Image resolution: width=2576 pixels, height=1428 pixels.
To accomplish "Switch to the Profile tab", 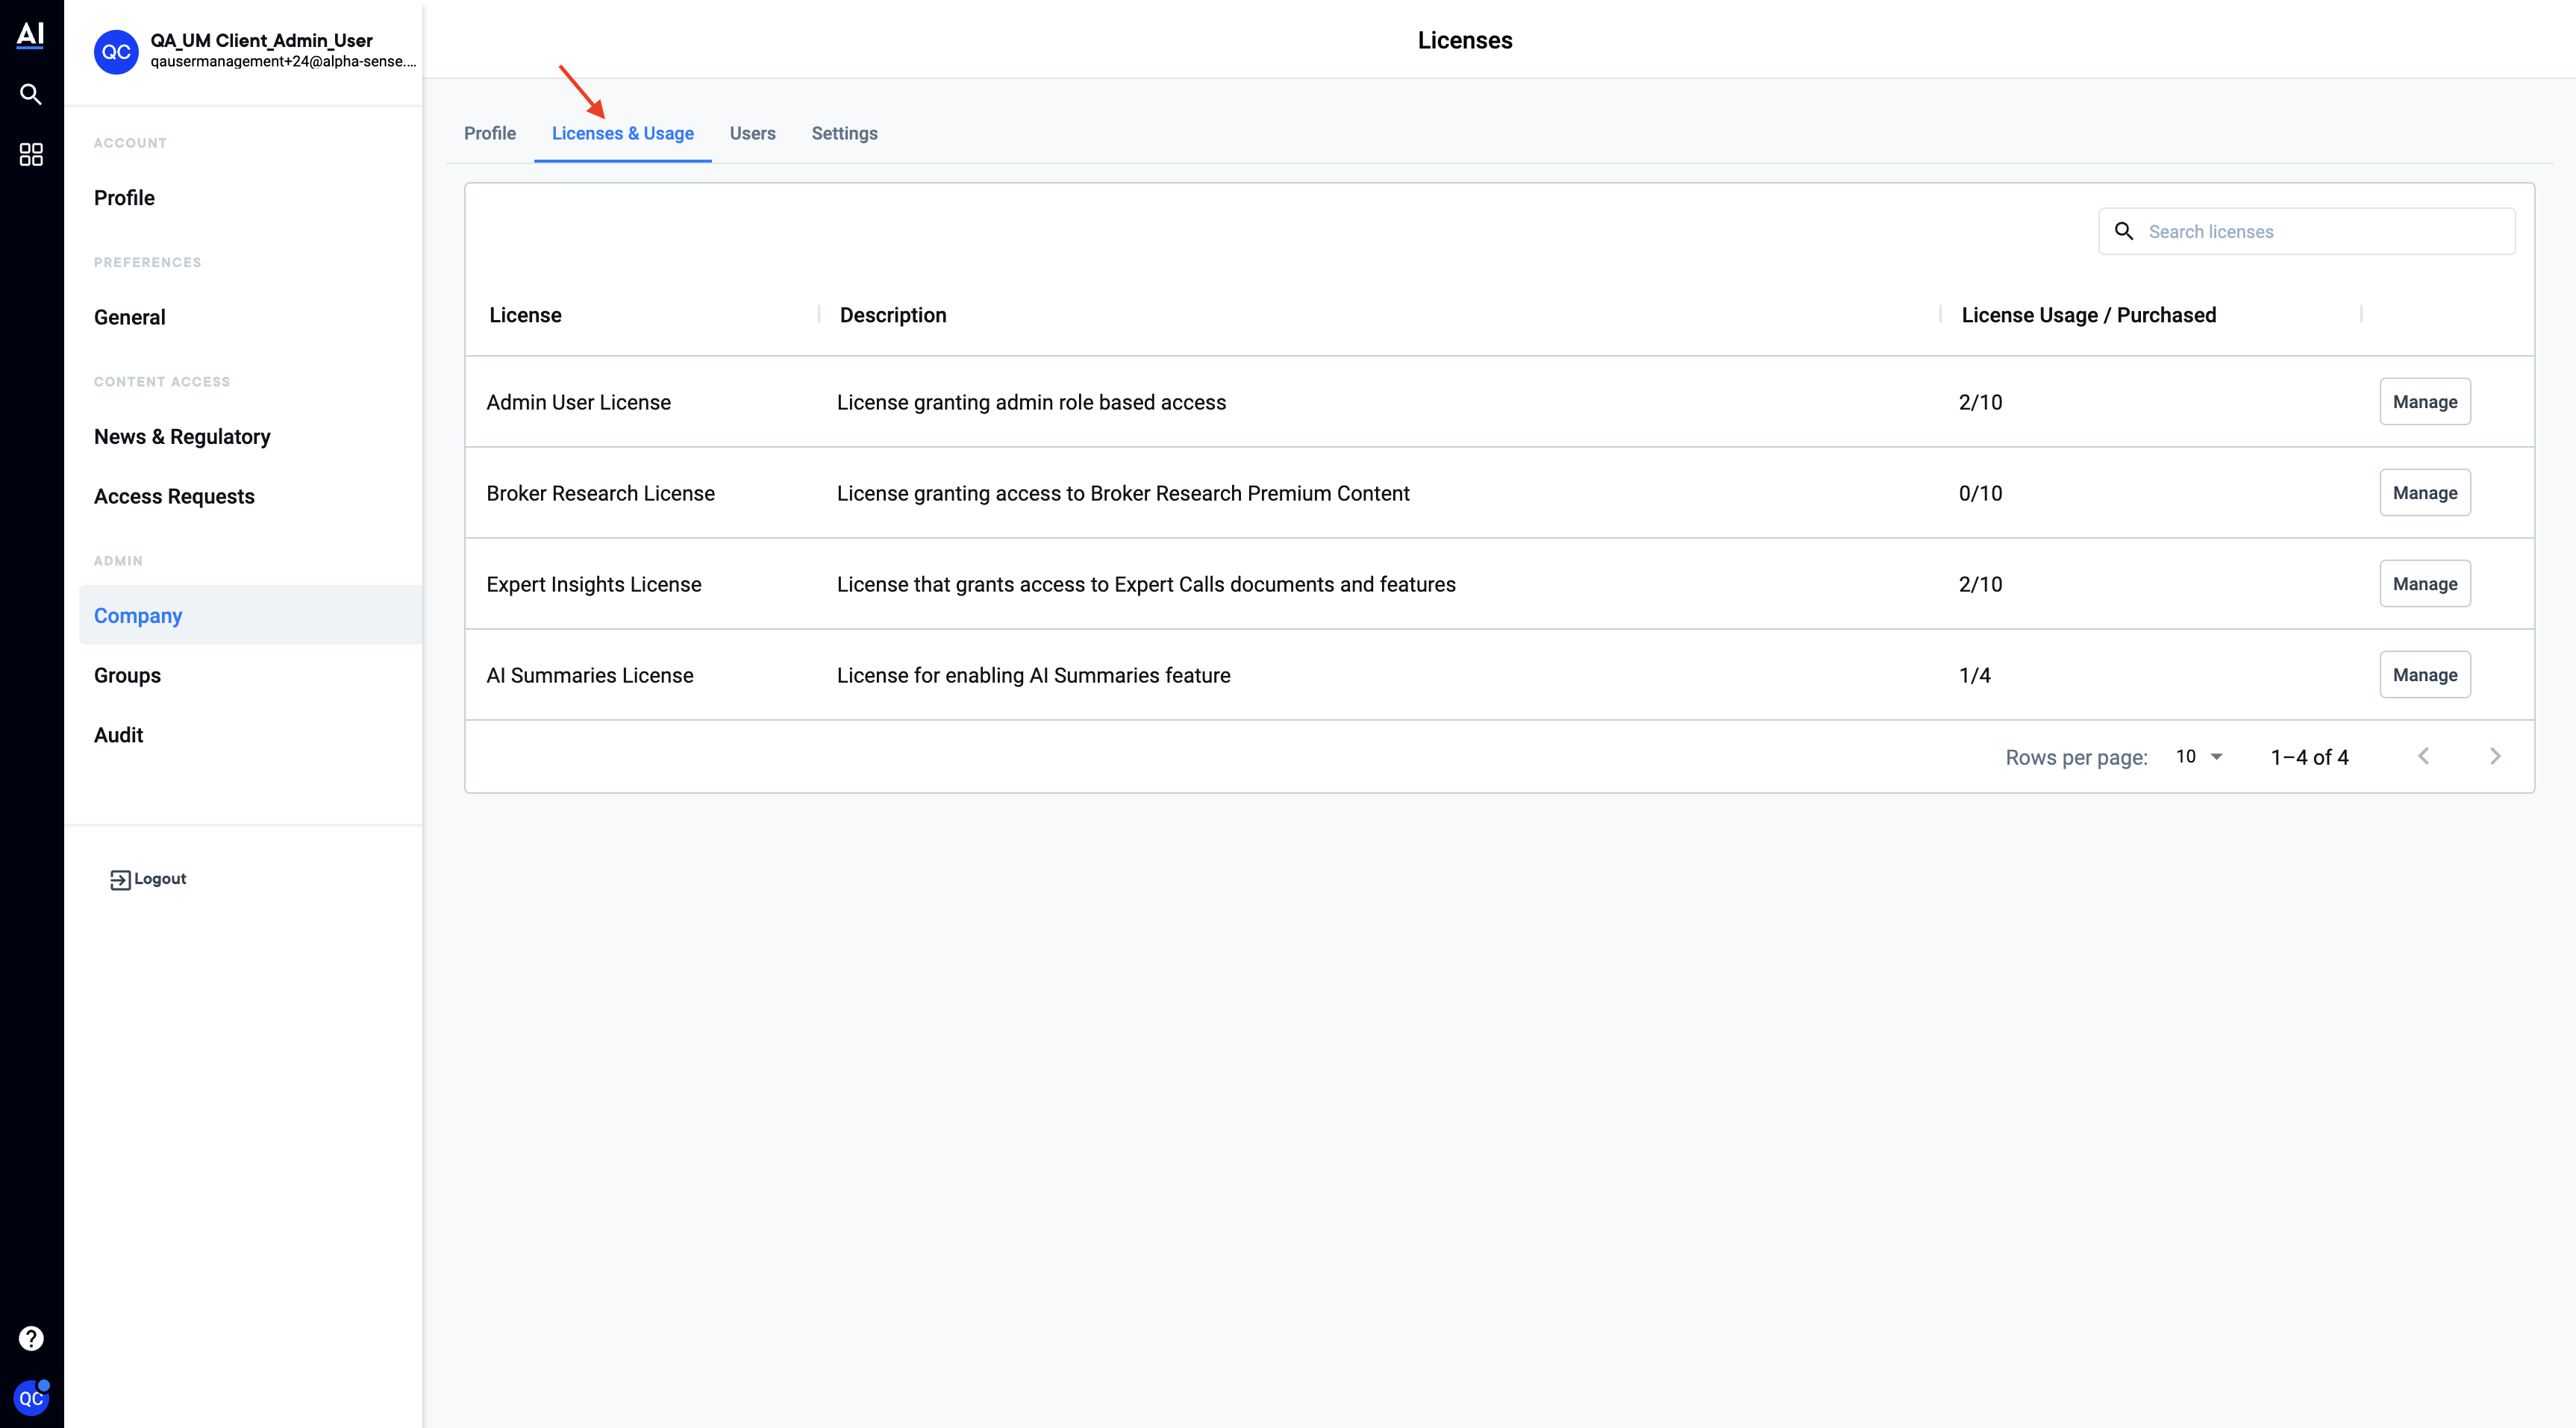I will coord(489,132).
